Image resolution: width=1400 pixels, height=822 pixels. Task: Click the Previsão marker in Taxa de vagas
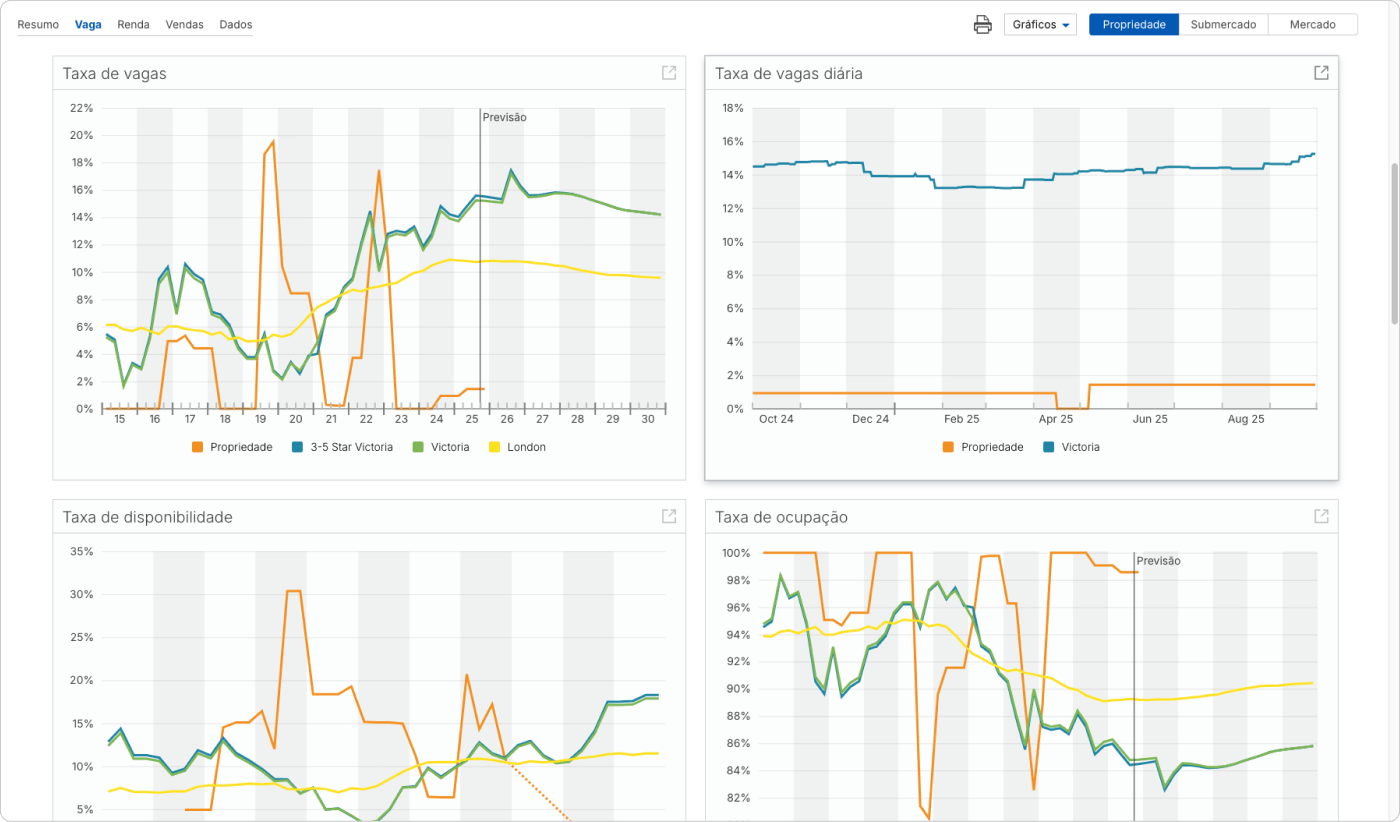point(504,117)
